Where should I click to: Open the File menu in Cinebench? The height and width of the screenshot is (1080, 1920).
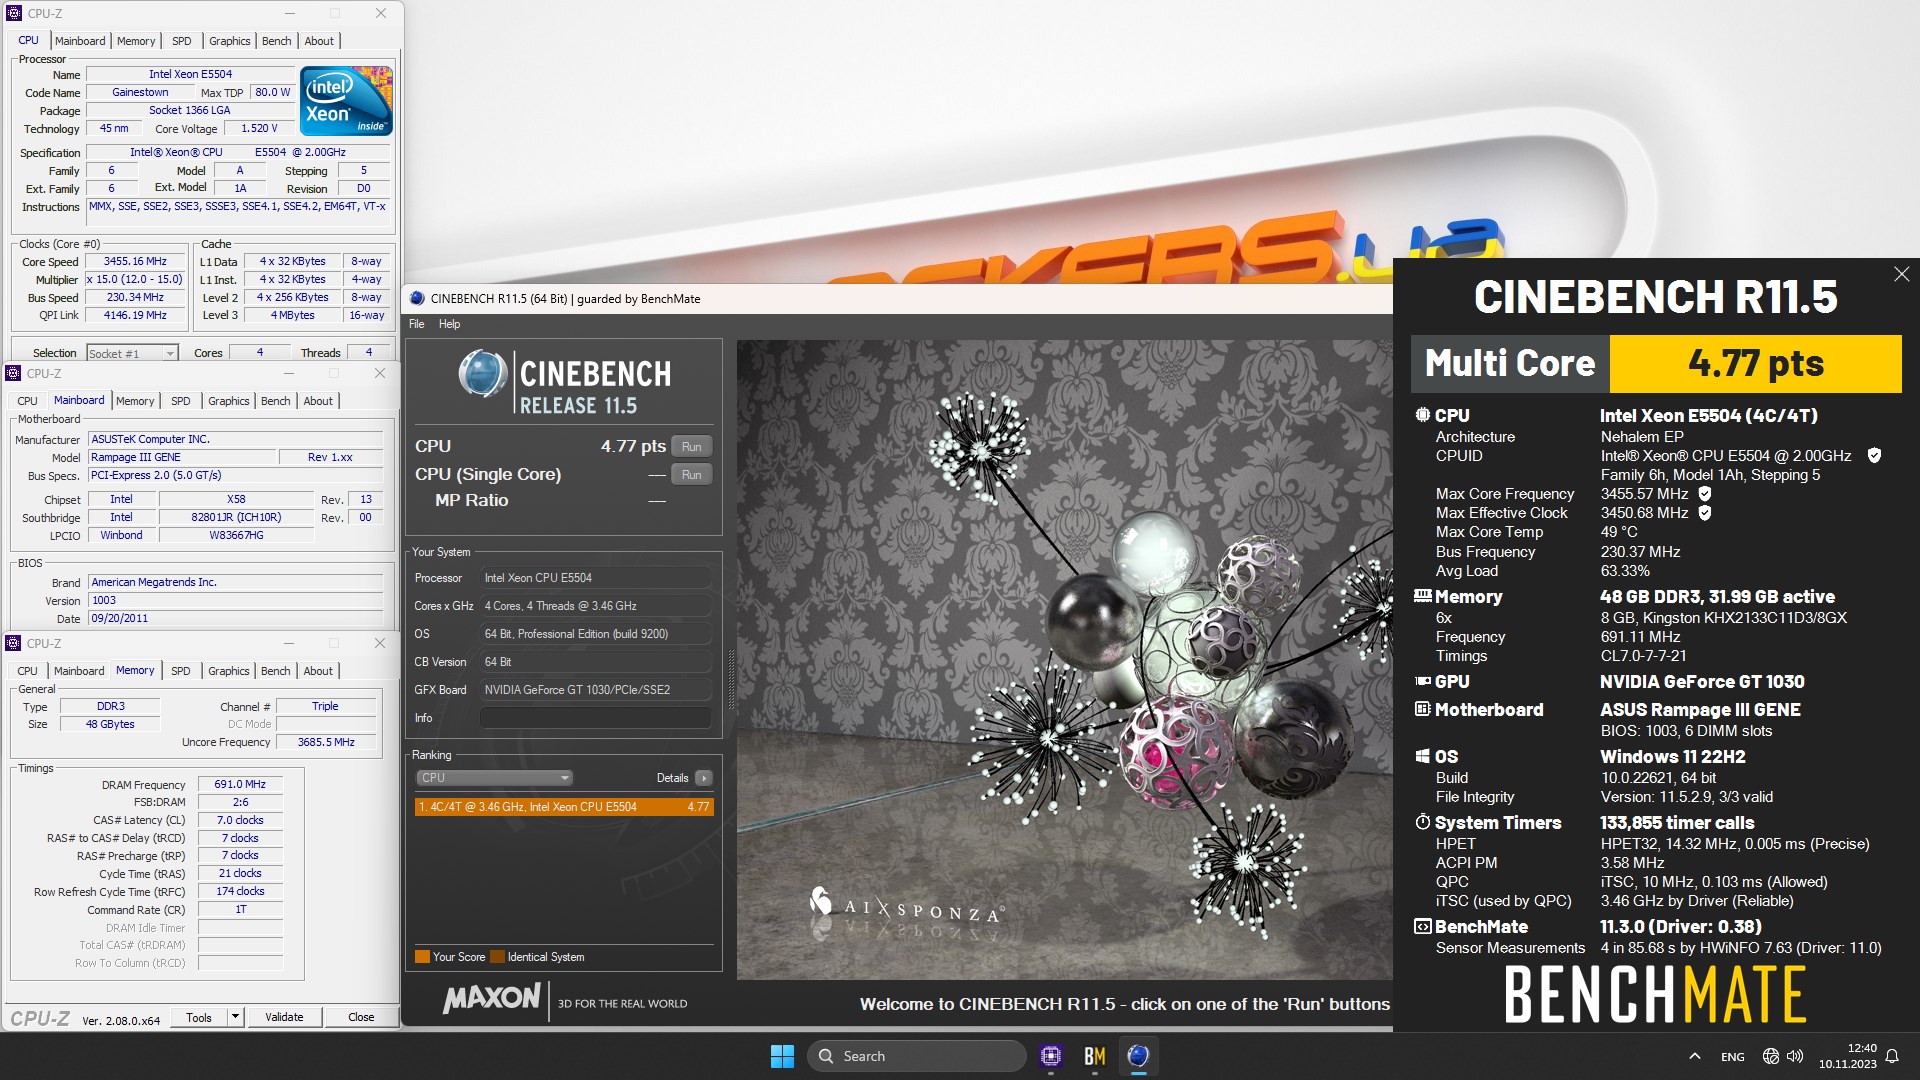[x=417, y=324]
